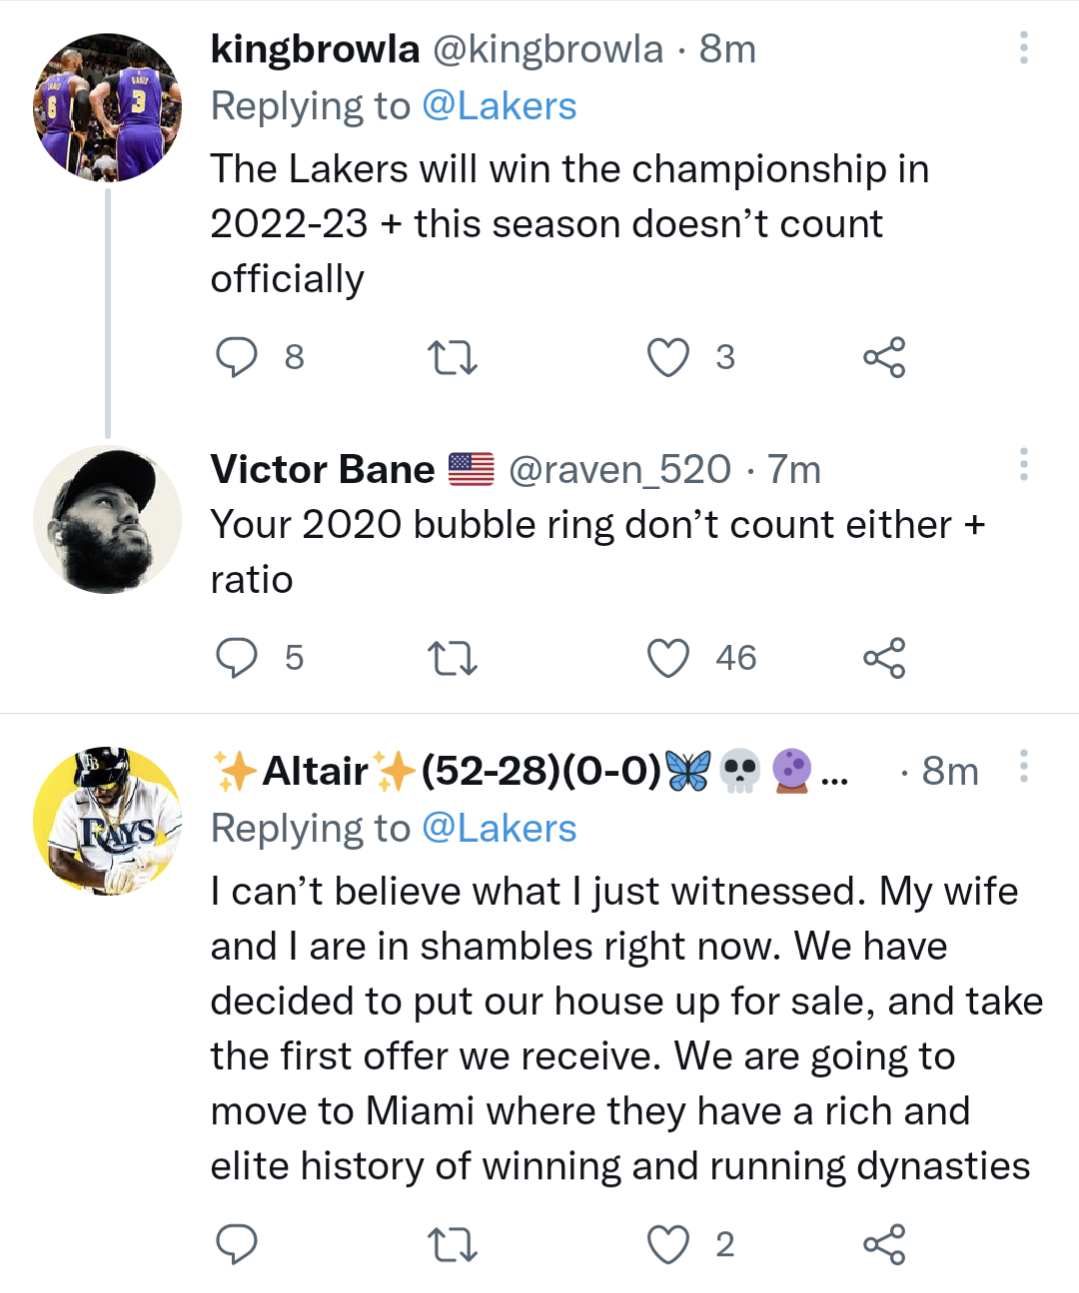Share Victor Bane's reply

[x=885, y=658]
